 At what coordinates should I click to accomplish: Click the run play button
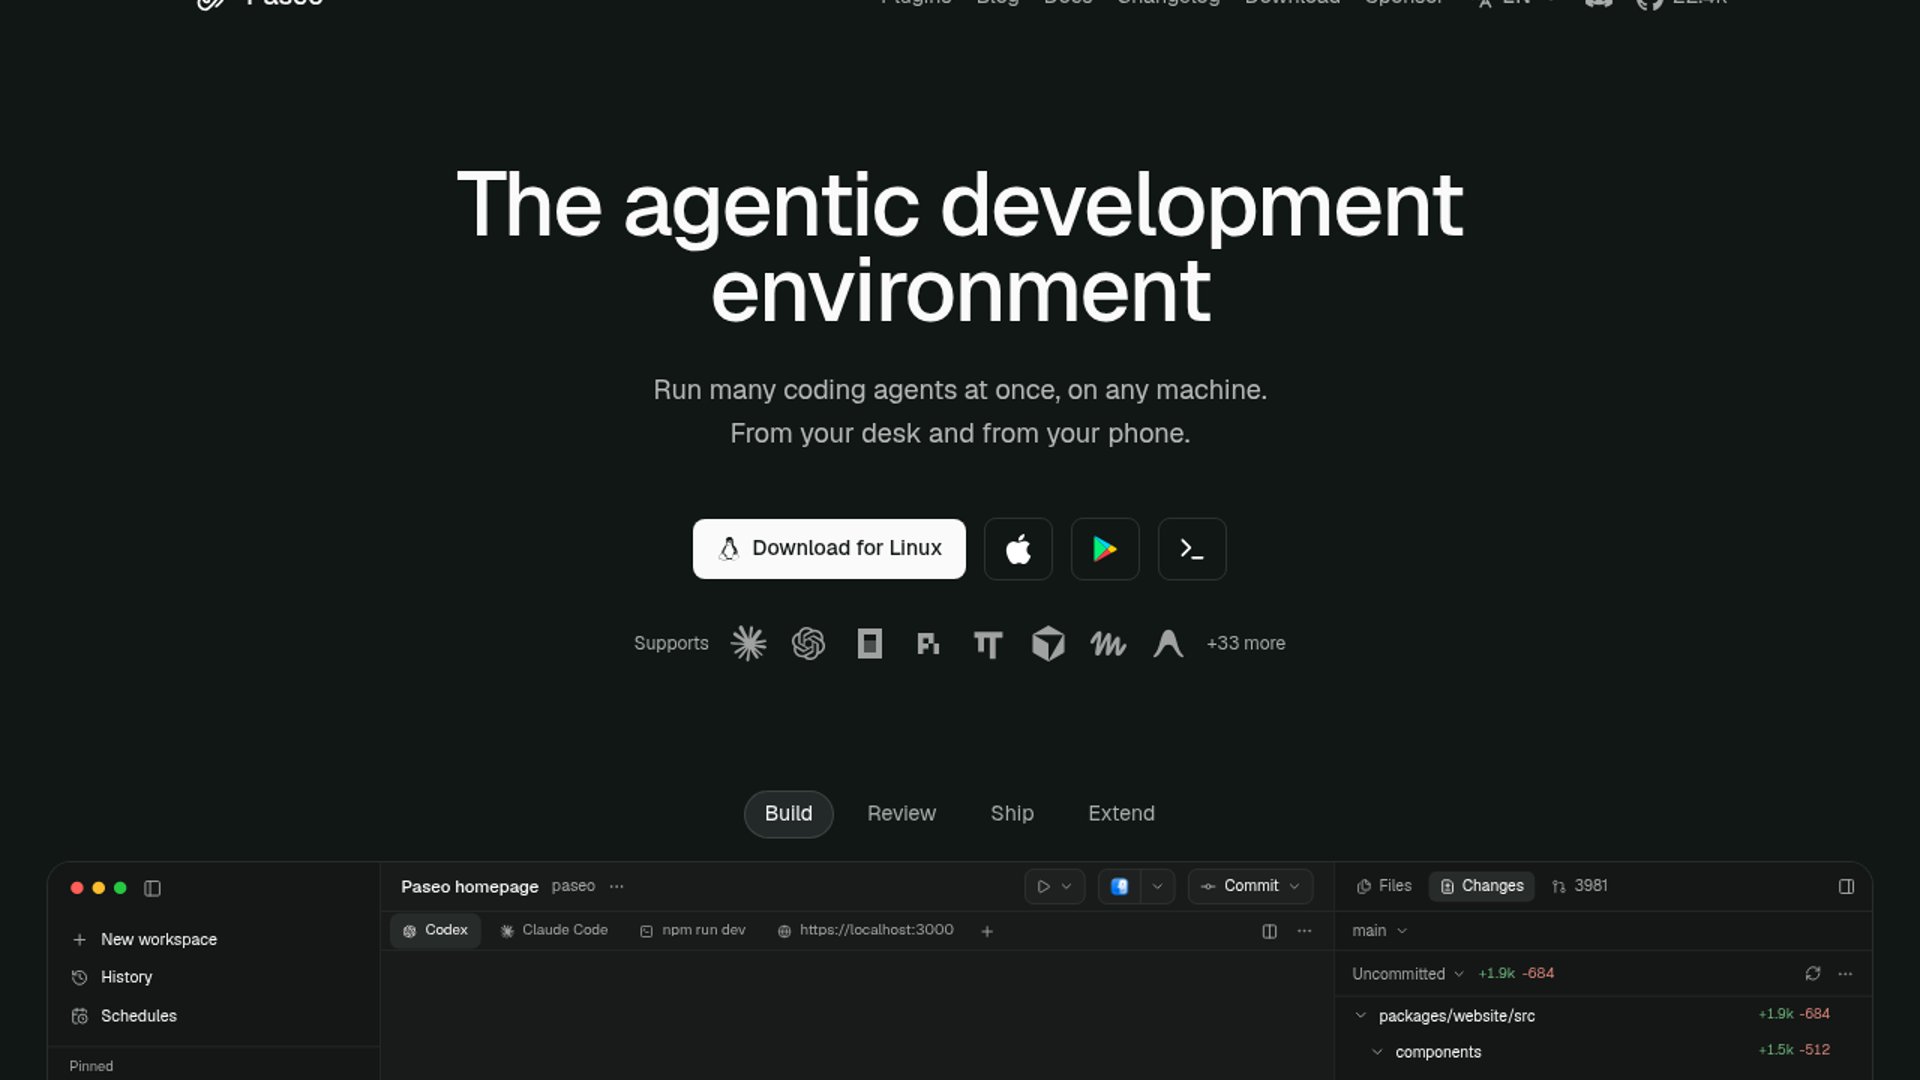coord(1043,887)
